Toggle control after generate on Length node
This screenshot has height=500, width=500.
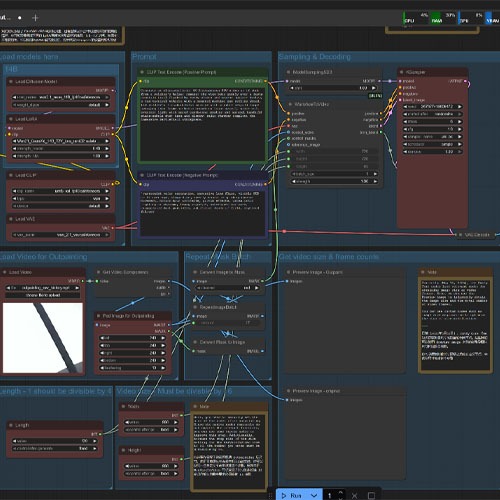pyautogui.click(x=55, y=448)
